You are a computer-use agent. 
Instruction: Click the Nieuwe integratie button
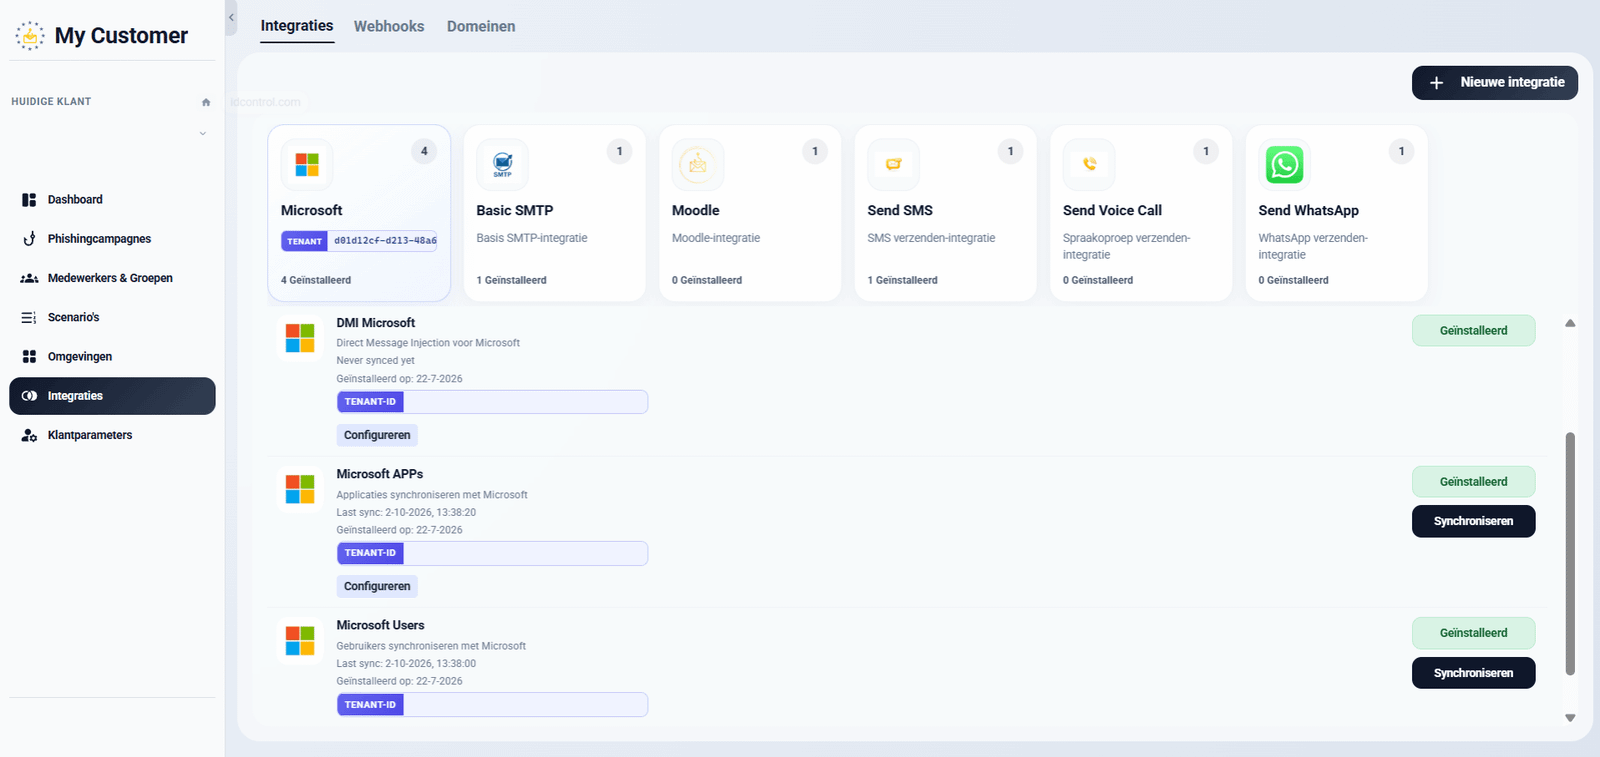coord(1495,83)
